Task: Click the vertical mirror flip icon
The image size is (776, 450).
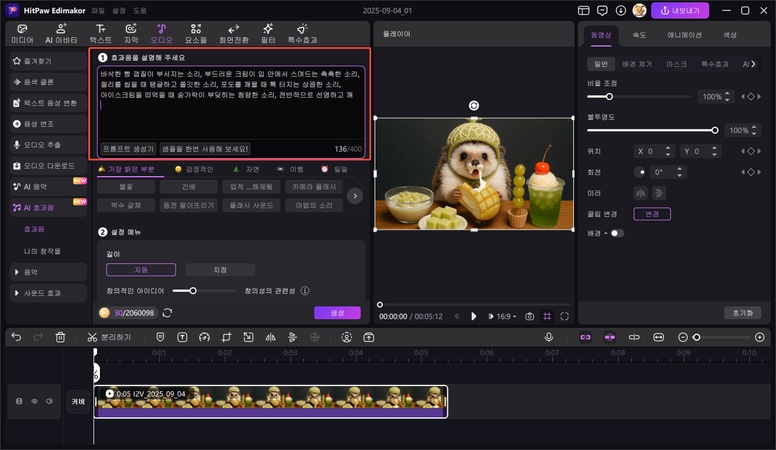Action: 659,193
